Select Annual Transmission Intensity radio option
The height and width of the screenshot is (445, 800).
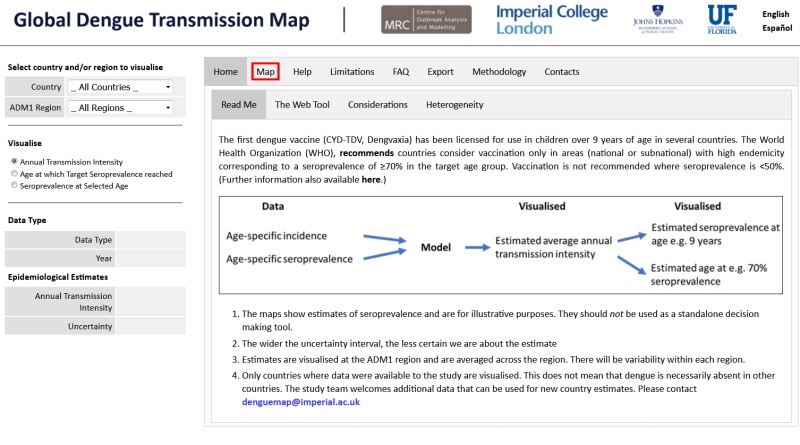[14, 161]
